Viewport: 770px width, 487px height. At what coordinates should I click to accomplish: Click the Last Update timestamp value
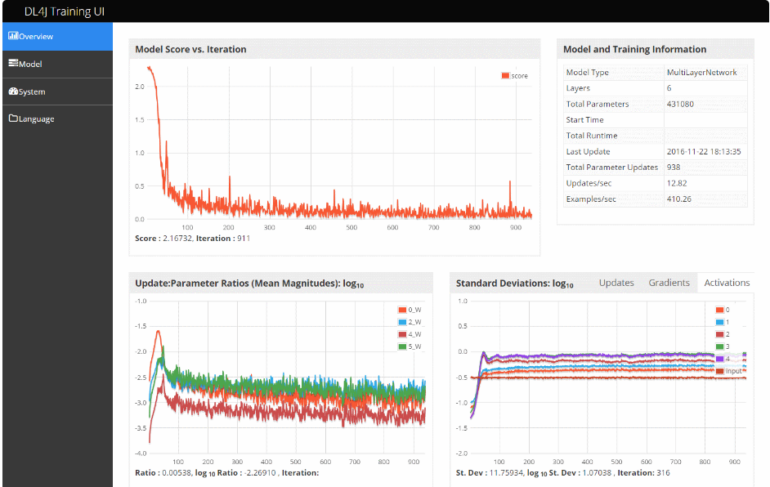click(x=704, y=151)
